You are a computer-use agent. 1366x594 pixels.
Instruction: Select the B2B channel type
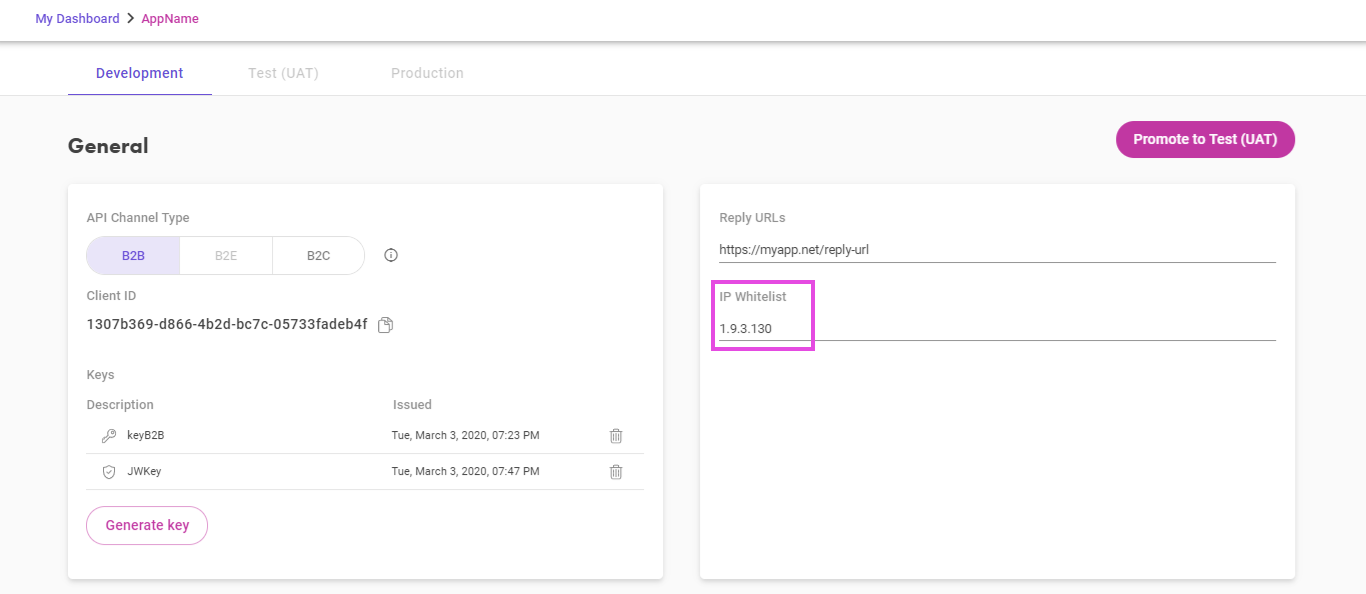(x=133, y=255)
